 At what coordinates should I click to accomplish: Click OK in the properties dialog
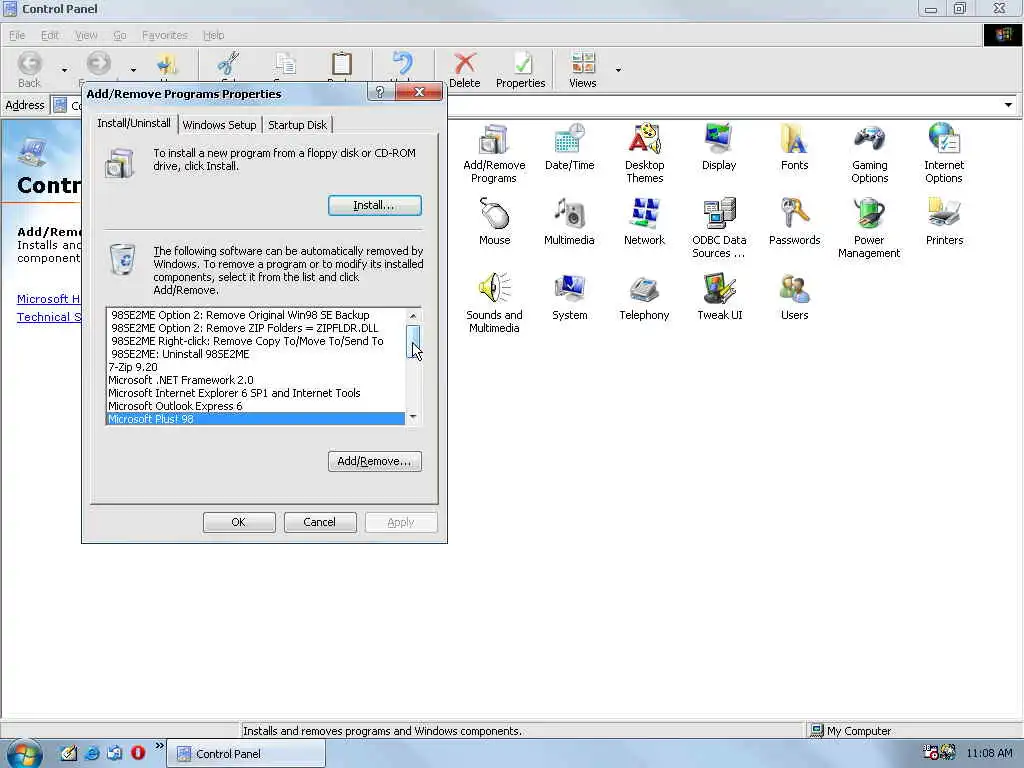[238, 522]
